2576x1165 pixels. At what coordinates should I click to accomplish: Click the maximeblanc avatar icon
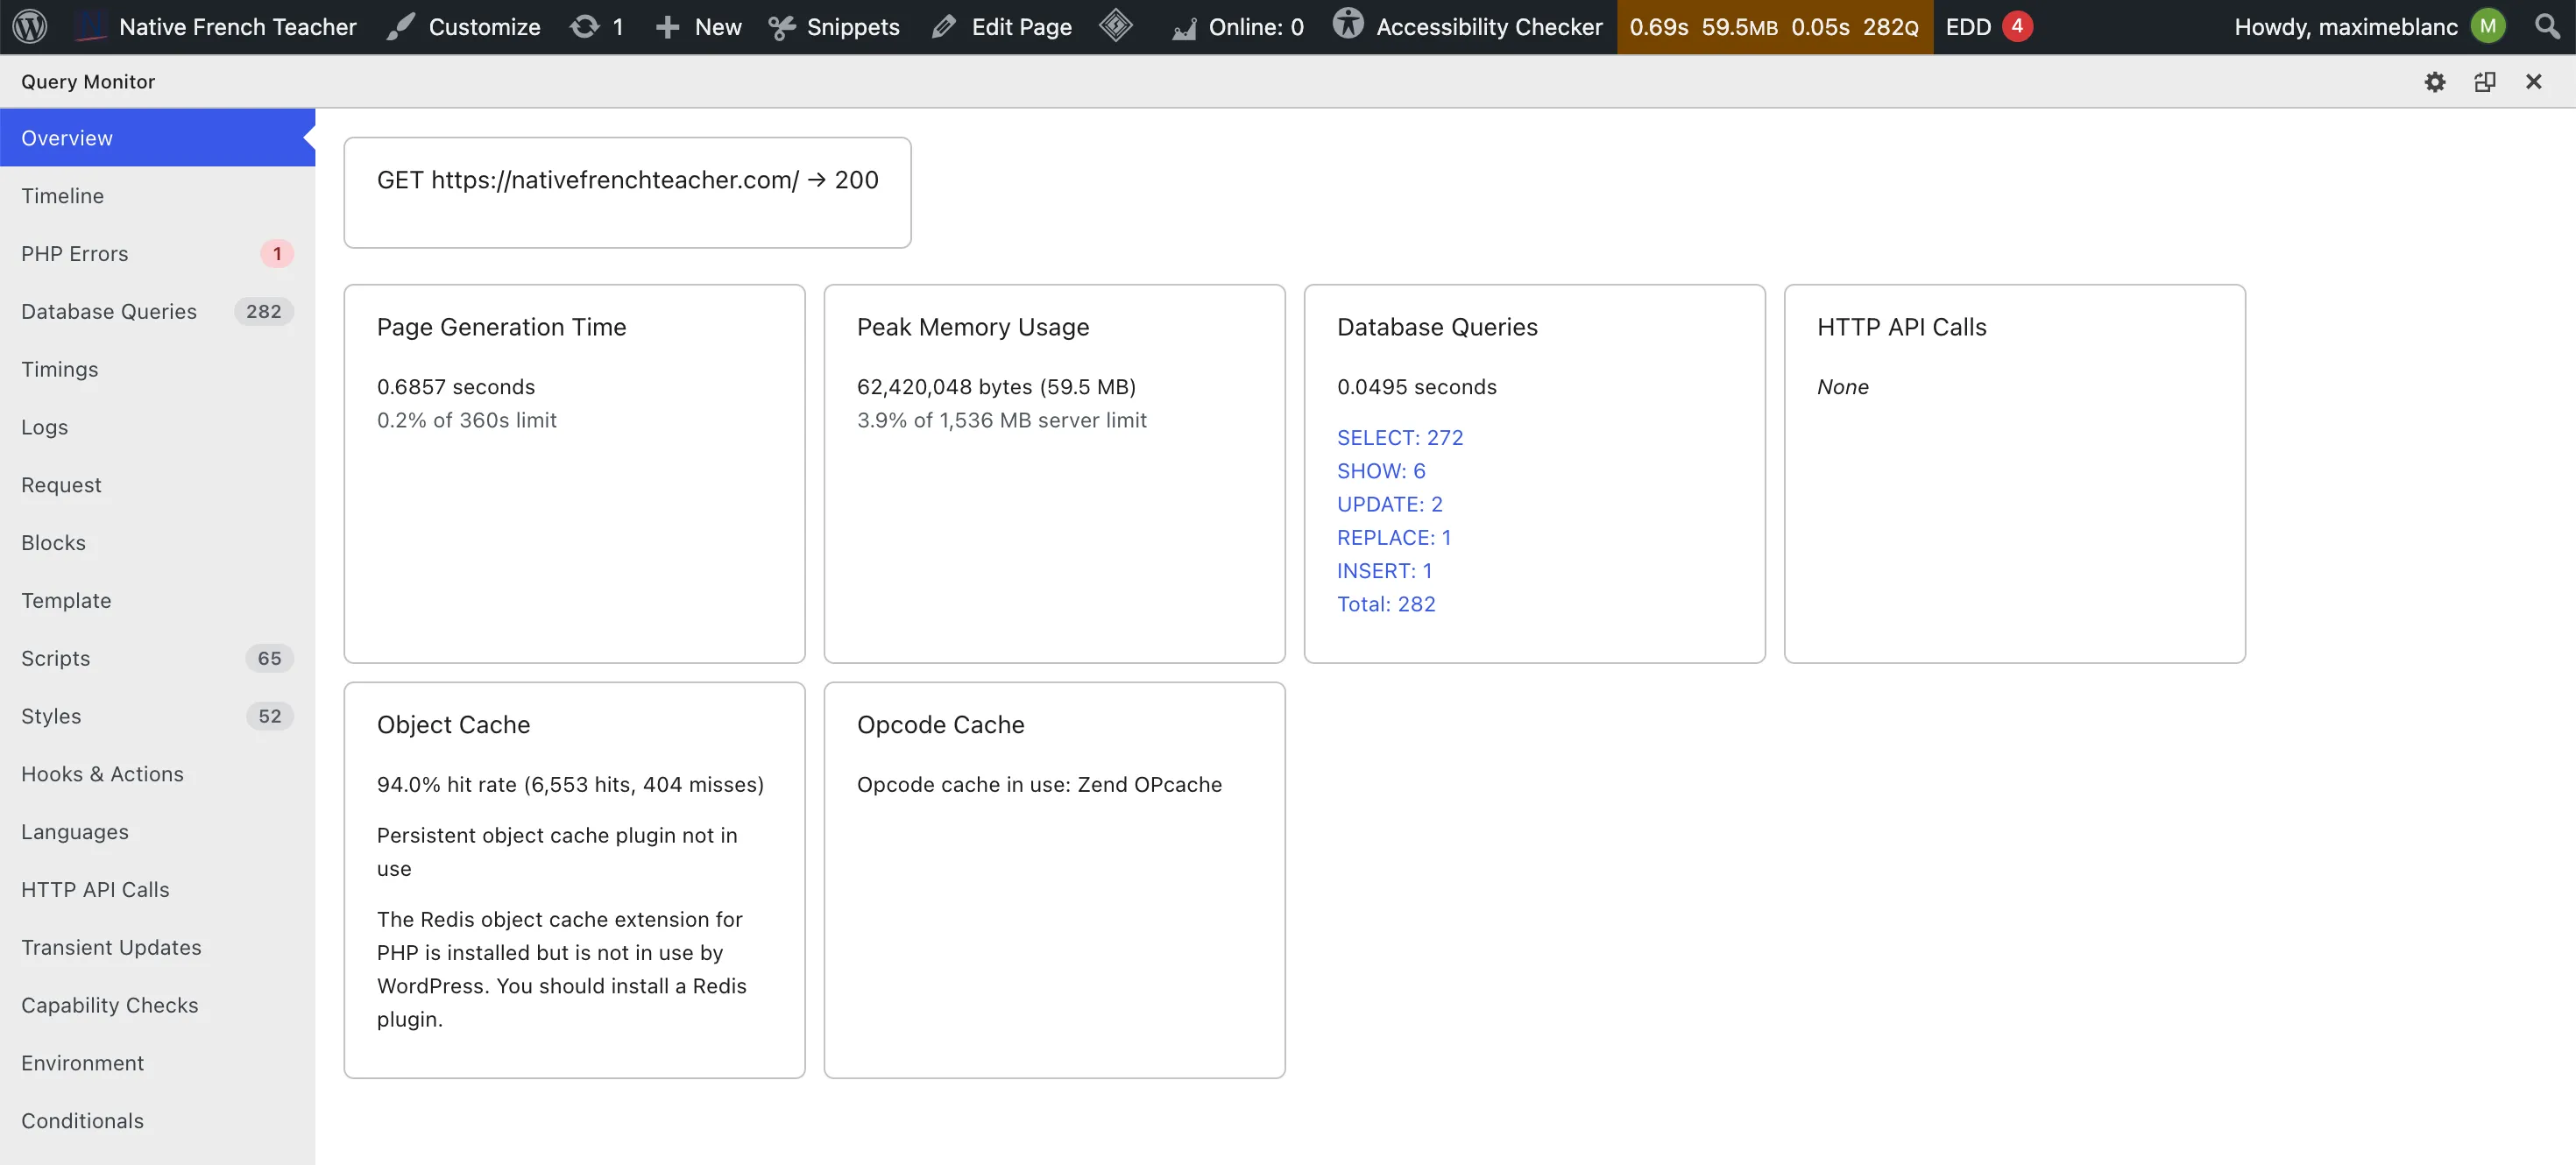coord(2488,26)
